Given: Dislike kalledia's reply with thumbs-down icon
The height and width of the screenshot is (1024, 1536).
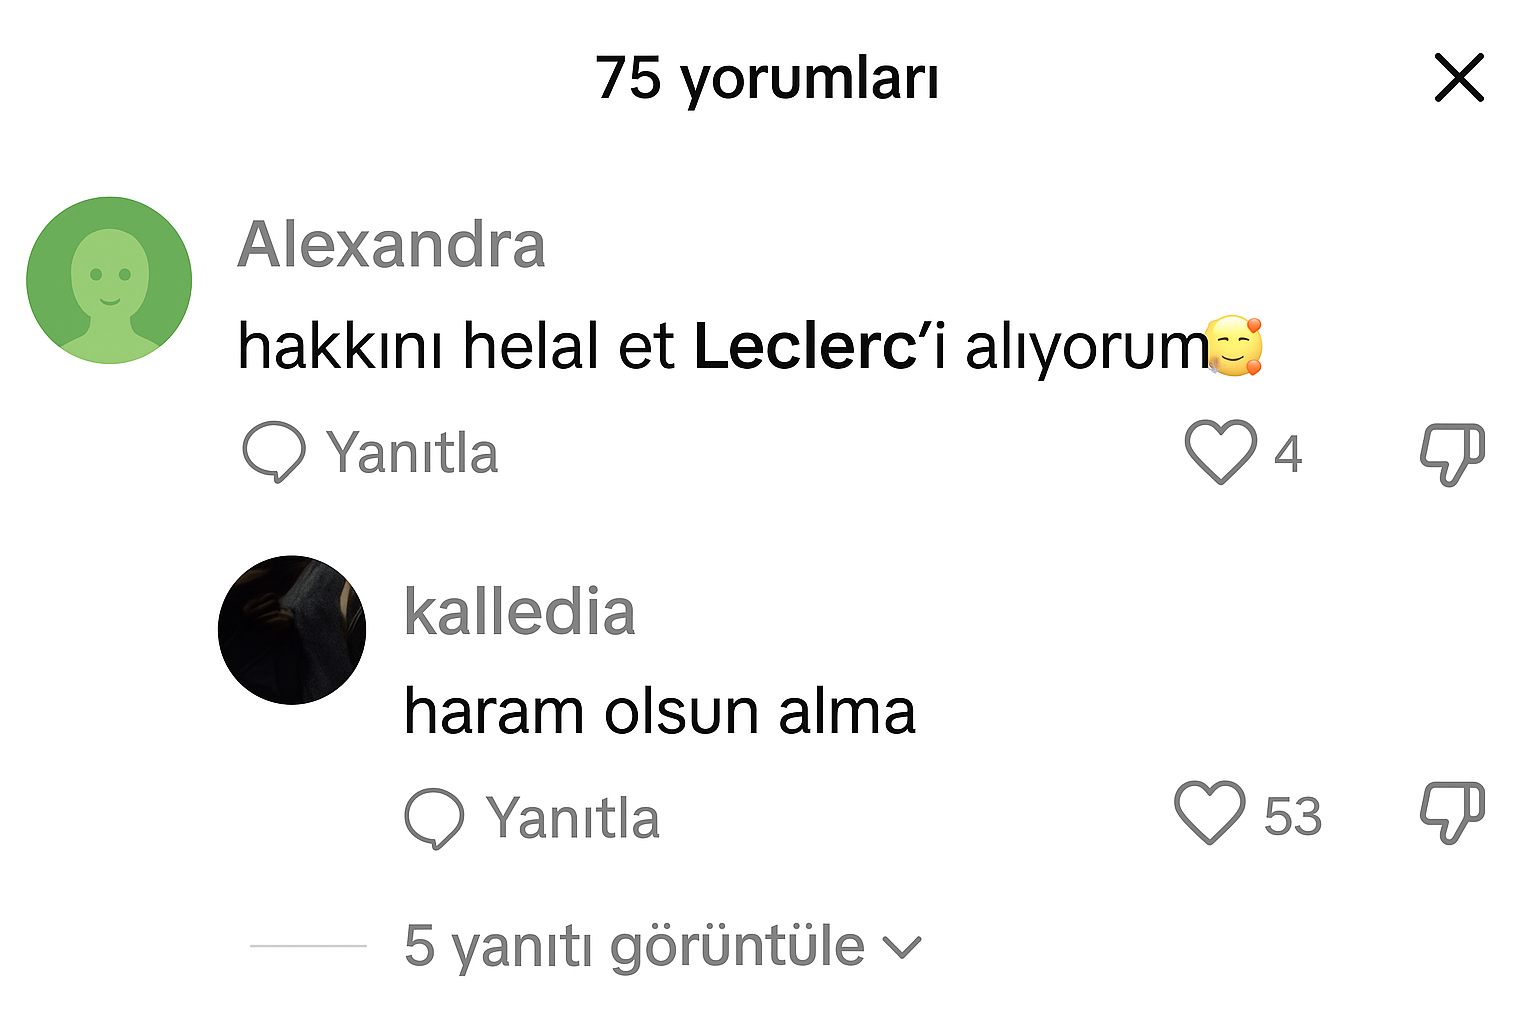Looking at the screenshot, I should 1453,813.
